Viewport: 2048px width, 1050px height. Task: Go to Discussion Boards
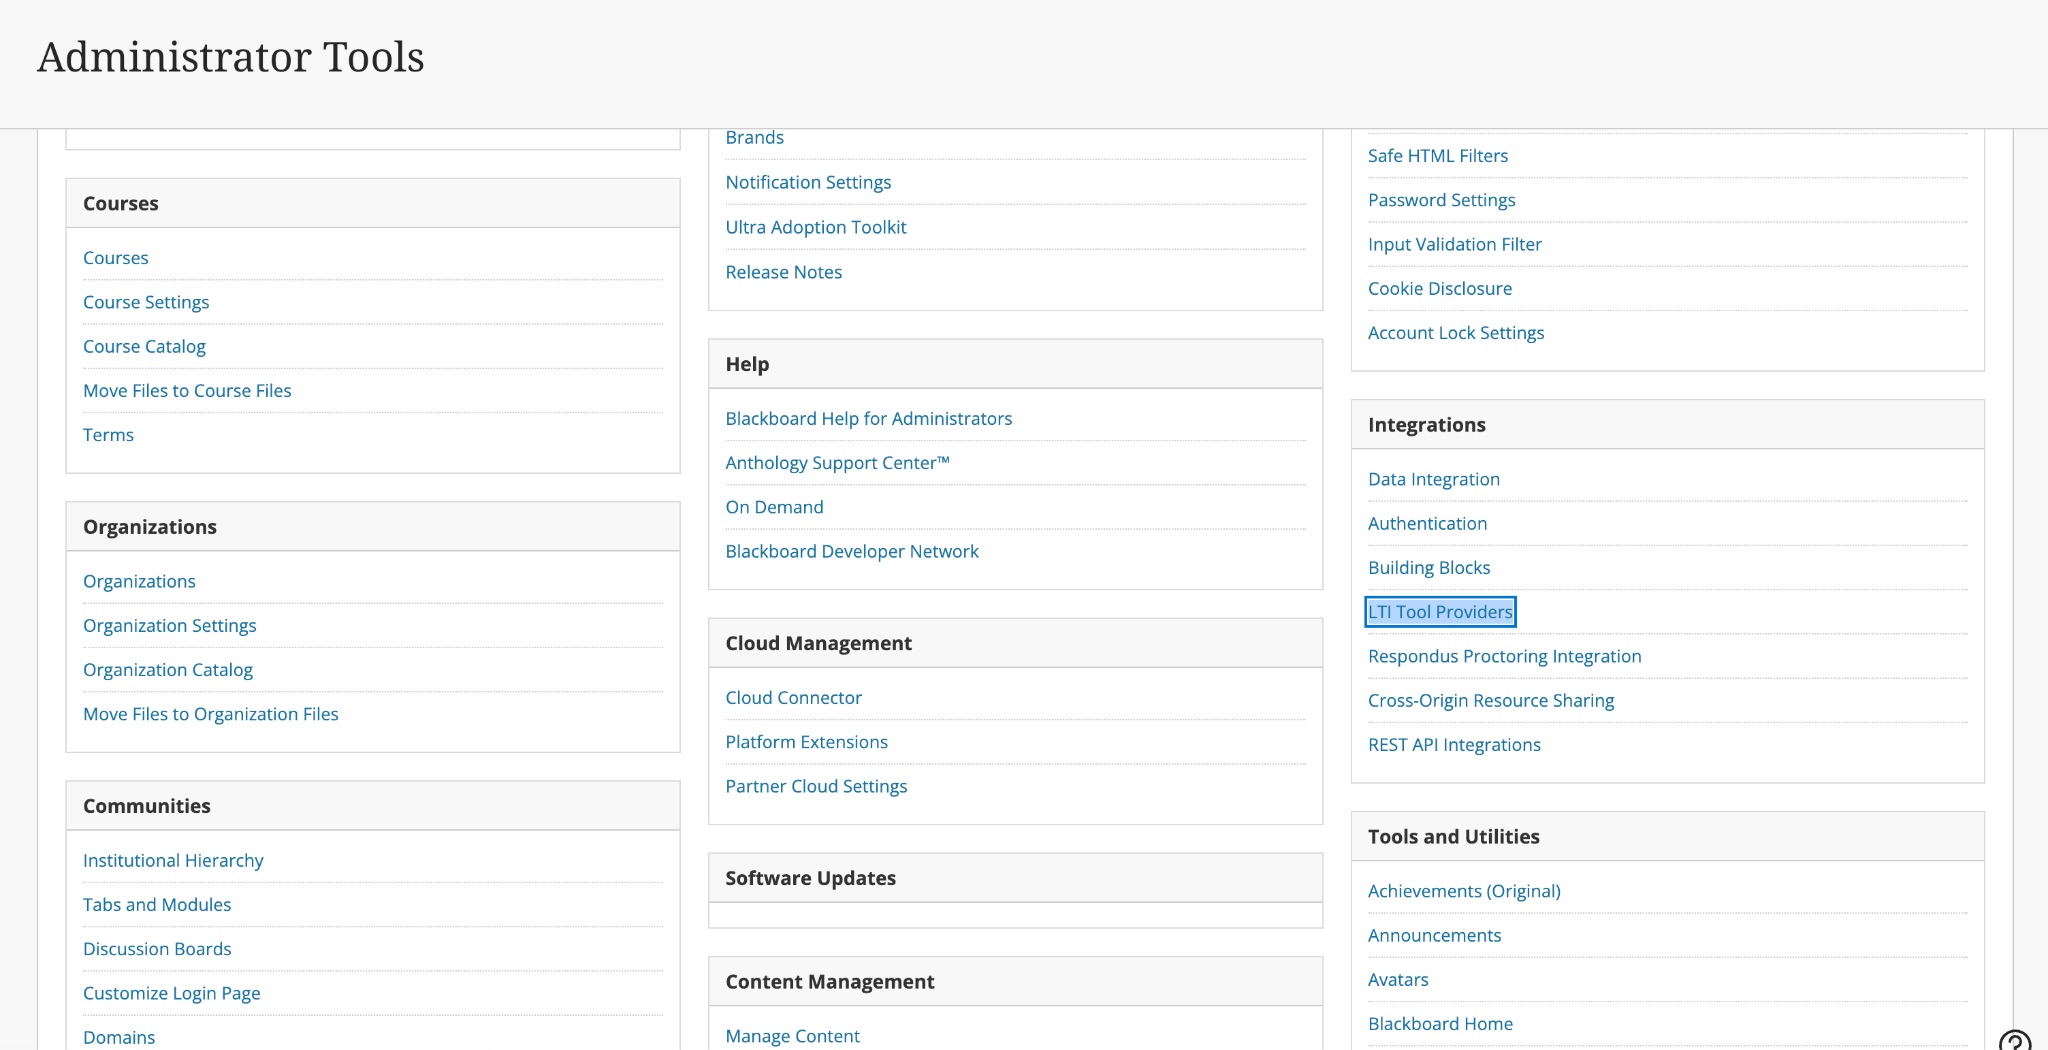[x=157, y=949]
